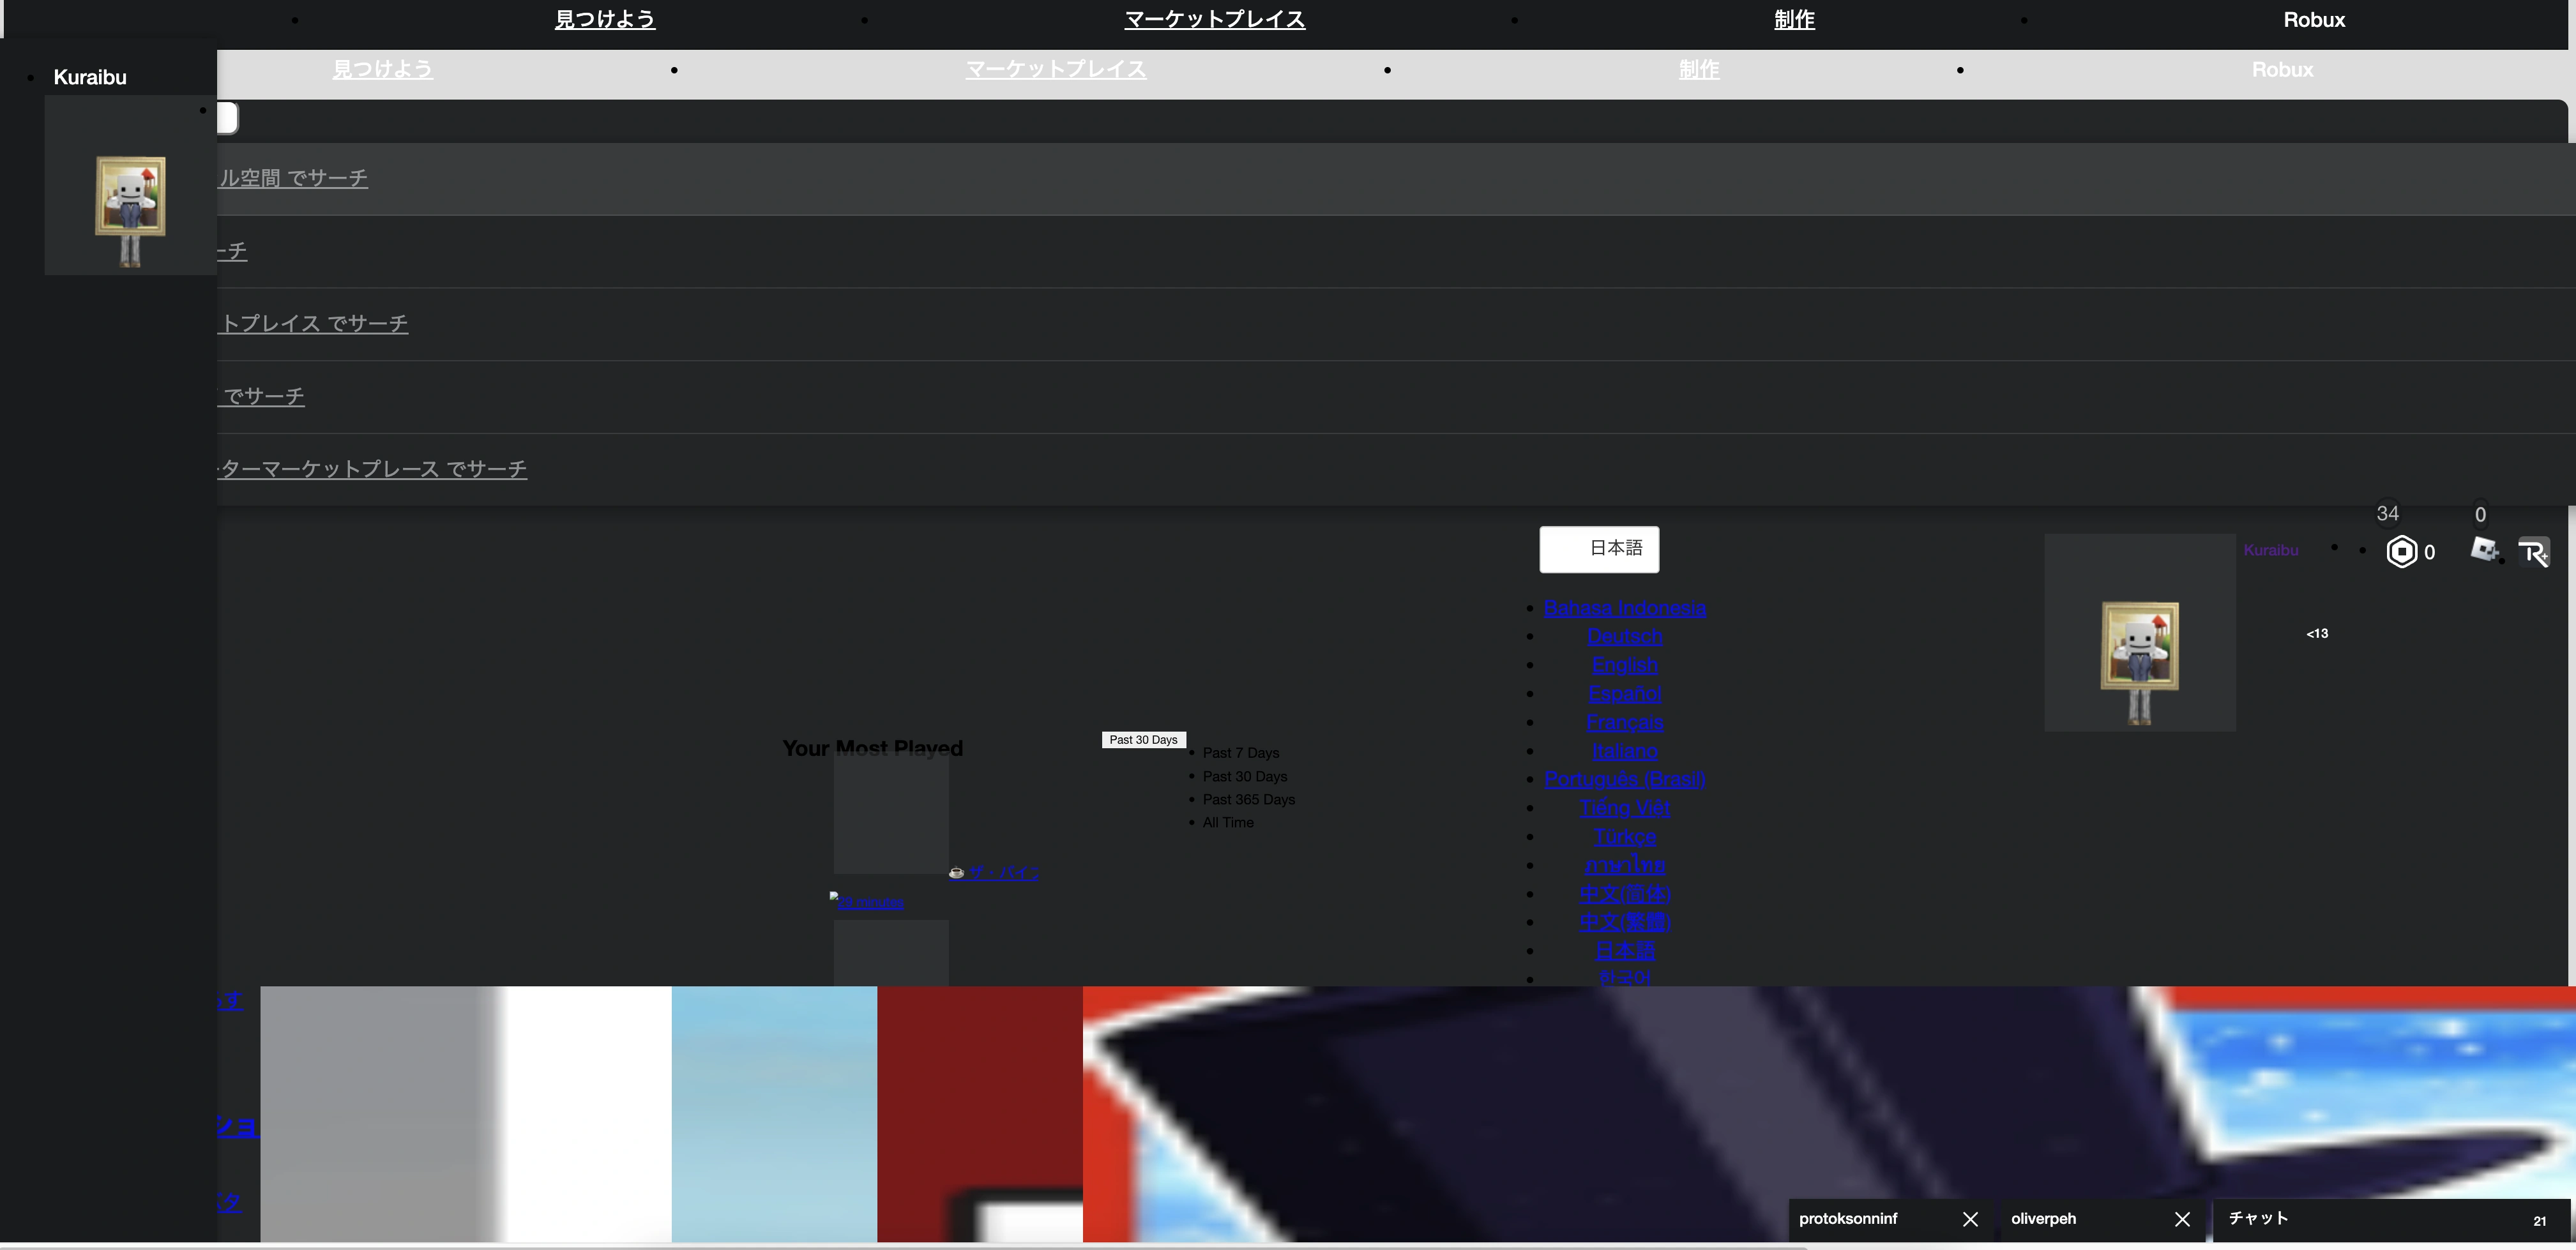
Task: Click Robux in the top navigation bar
Action: click(2313, 20)
